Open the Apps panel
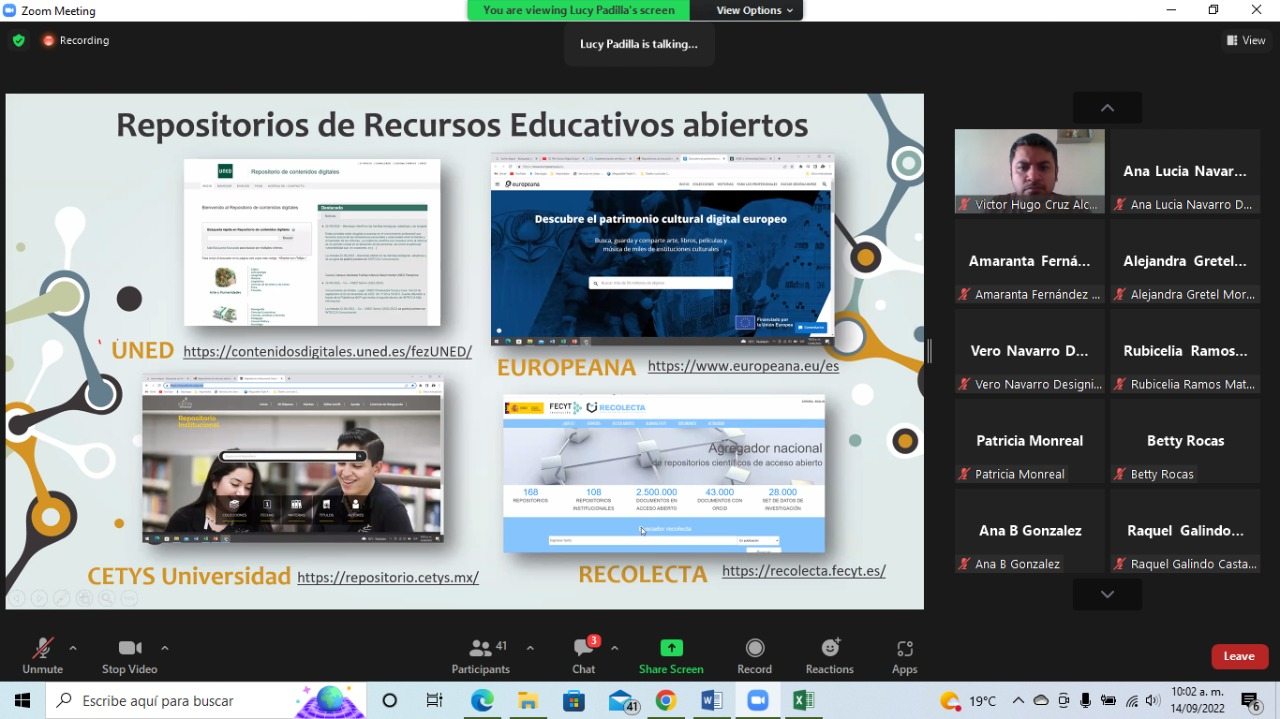The width and height of the screenshot is (1280, 719). coord(905,656)
